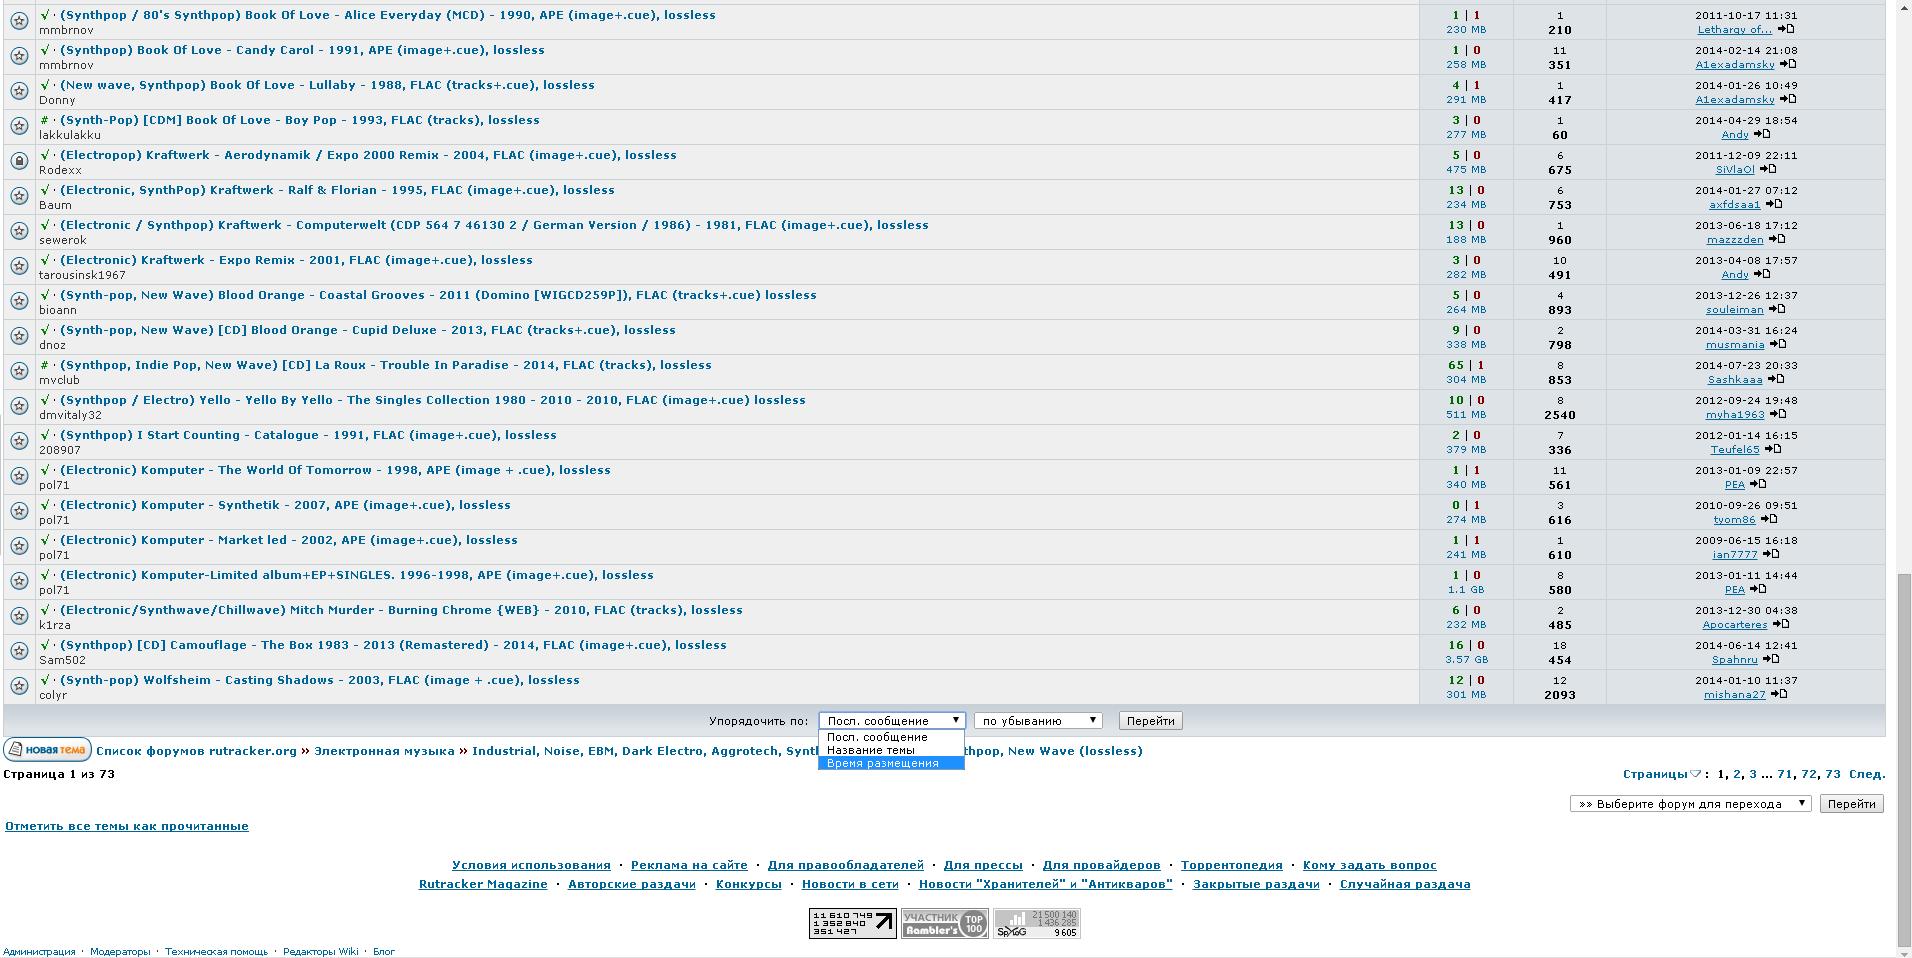Click last-post arrow icon beside Spahnru

click(x=1770, y=659)
